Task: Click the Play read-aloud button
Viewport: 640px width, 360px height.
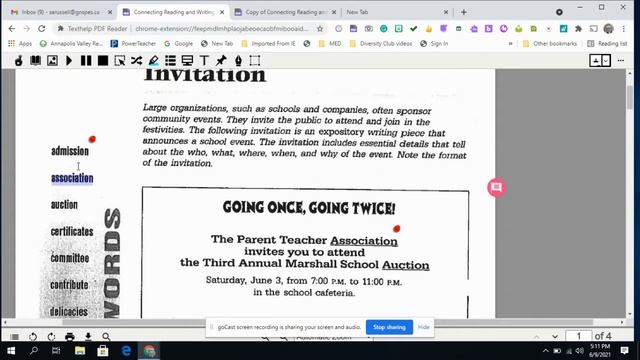Action: tap(69, 61)
